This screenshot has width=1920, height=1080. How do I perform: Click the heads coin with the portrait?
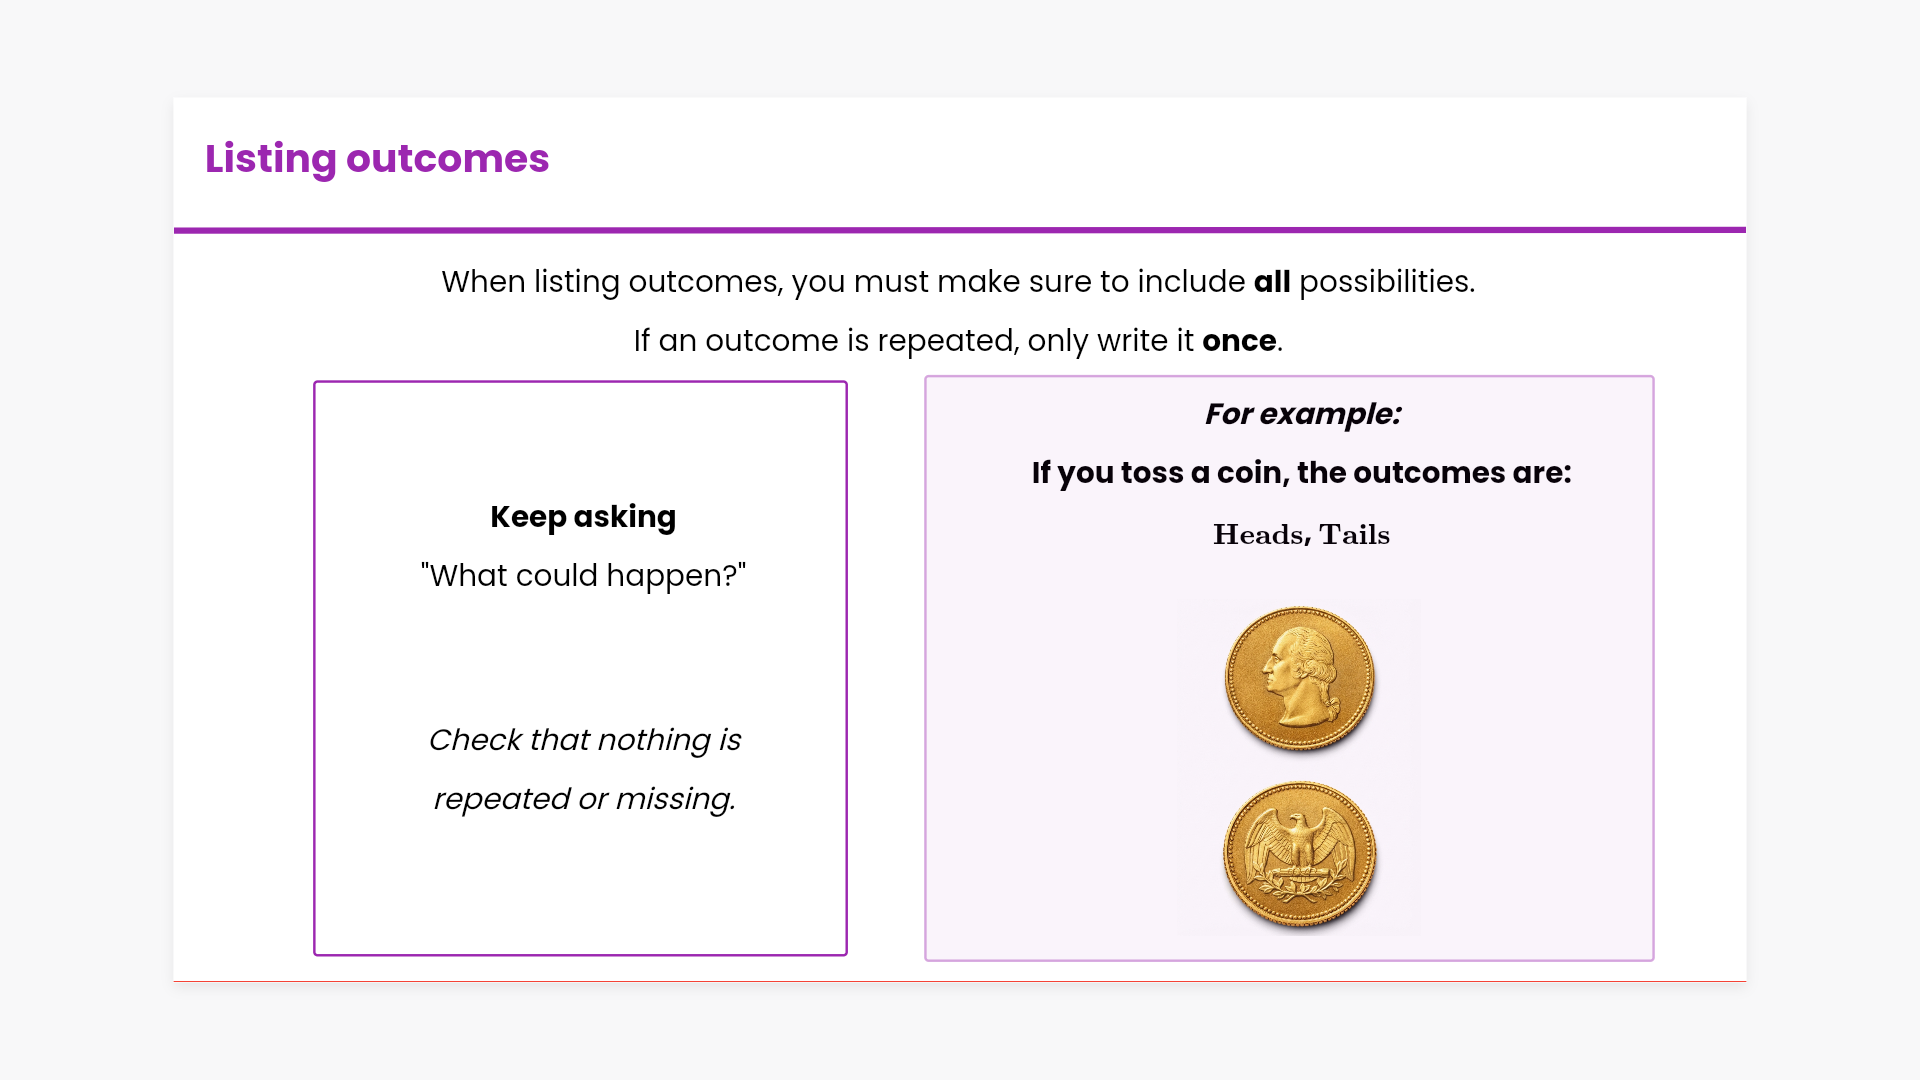tap(1299, 678)
